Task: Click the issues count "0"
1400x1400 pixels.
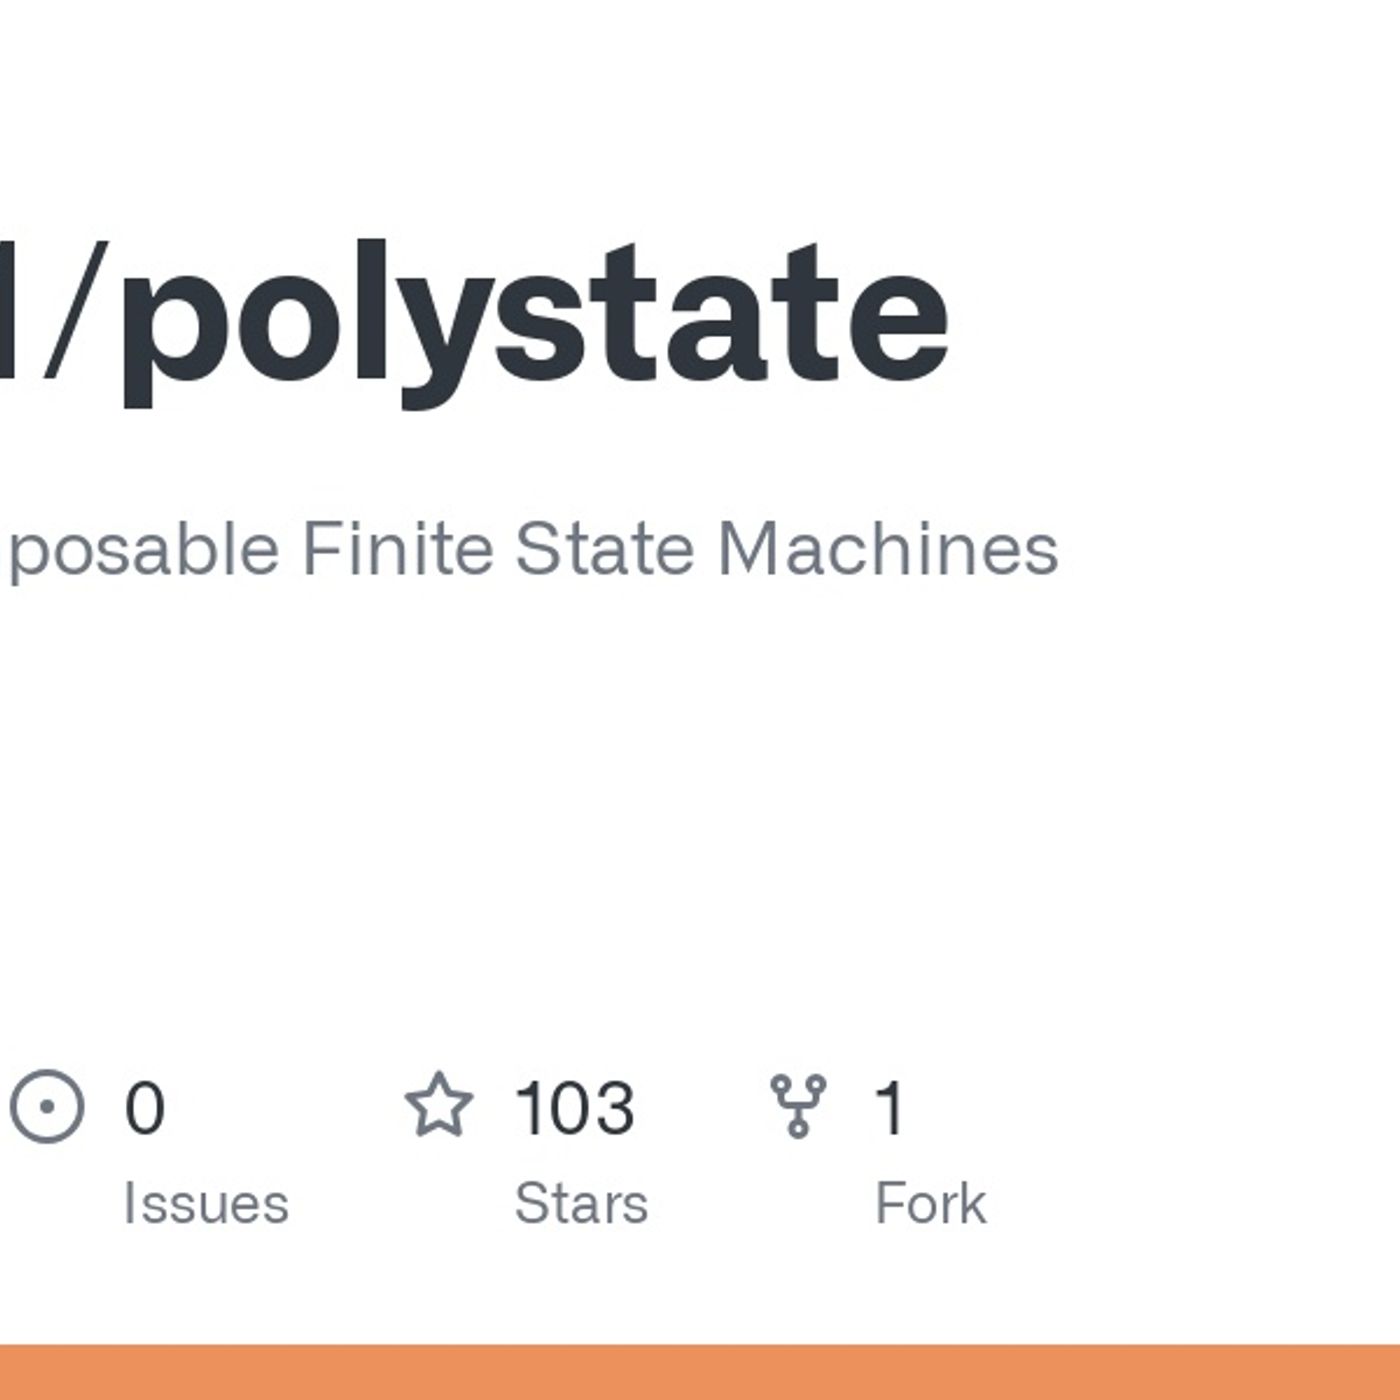Action: coord(144,1108)
